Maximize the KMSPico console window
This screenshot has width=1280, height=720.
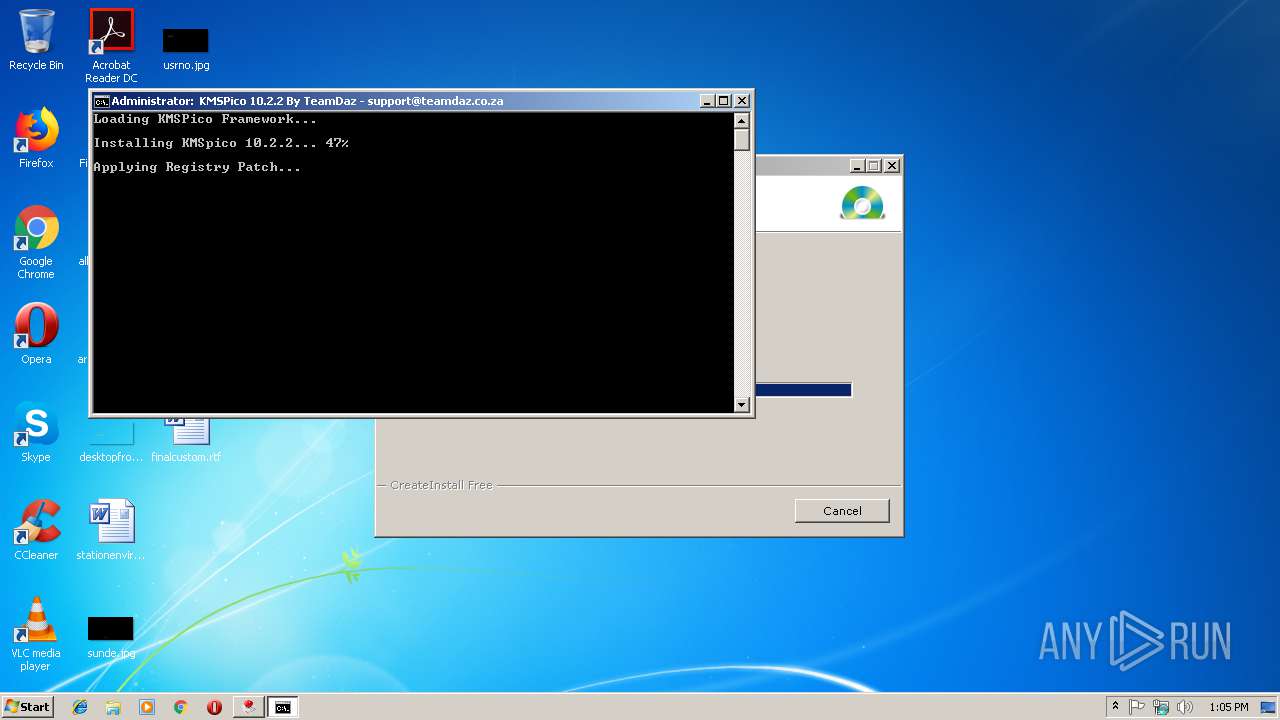click(724, 101)
